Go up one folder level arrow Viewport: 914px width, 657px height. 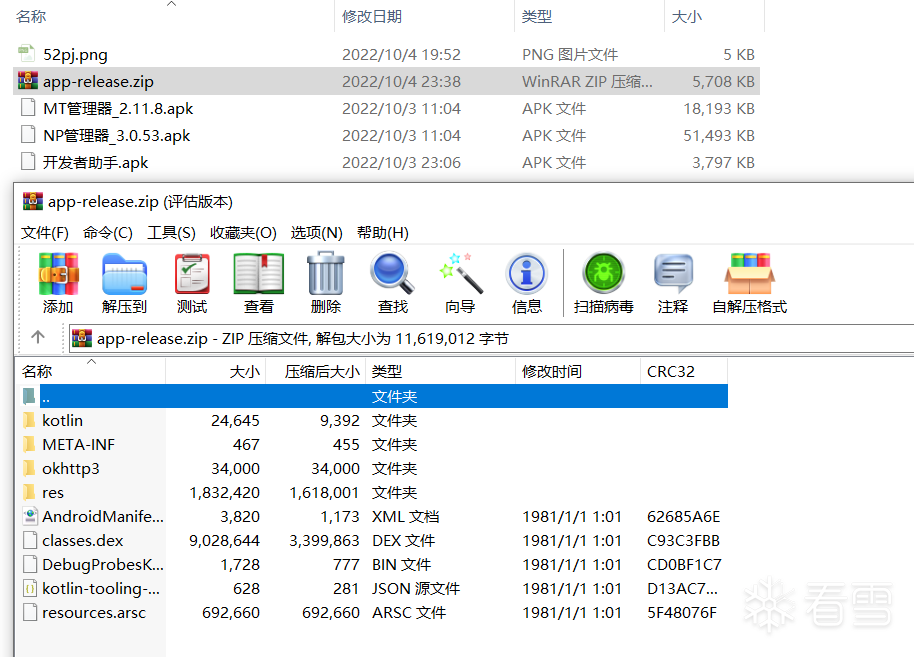tap(38, 338)
